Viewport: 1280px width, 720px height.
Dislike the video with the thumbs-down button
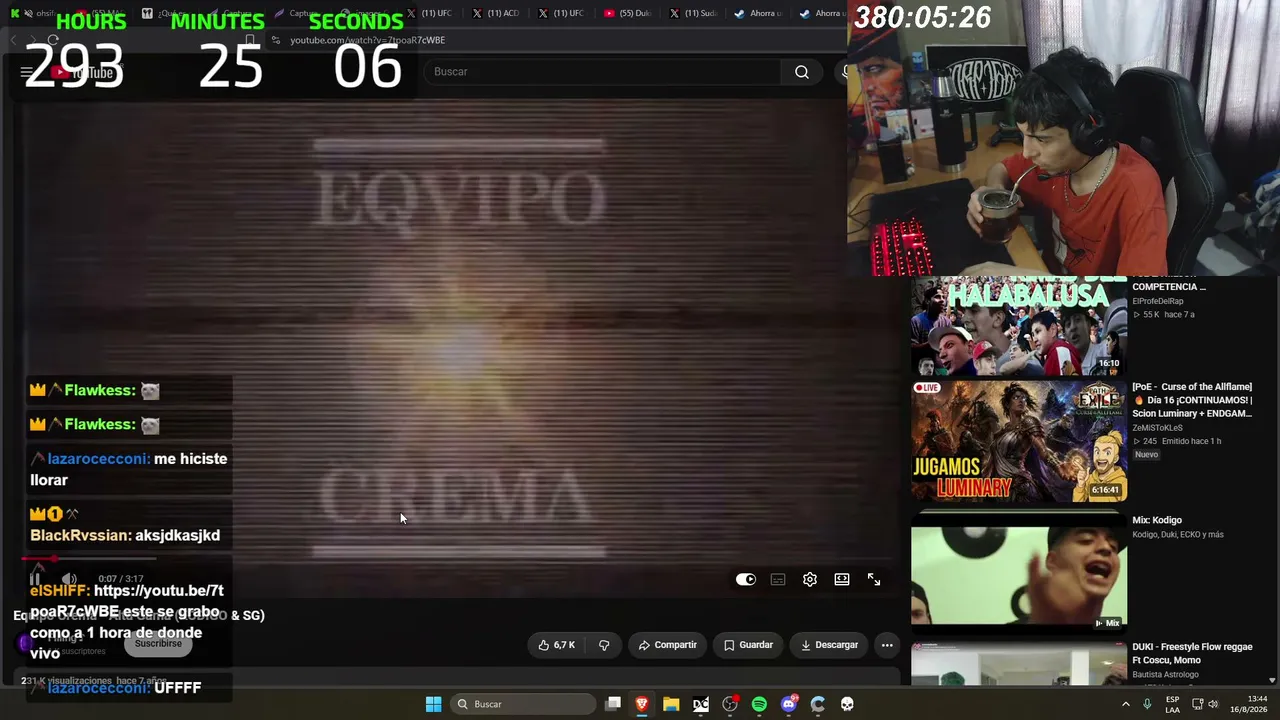604,645
